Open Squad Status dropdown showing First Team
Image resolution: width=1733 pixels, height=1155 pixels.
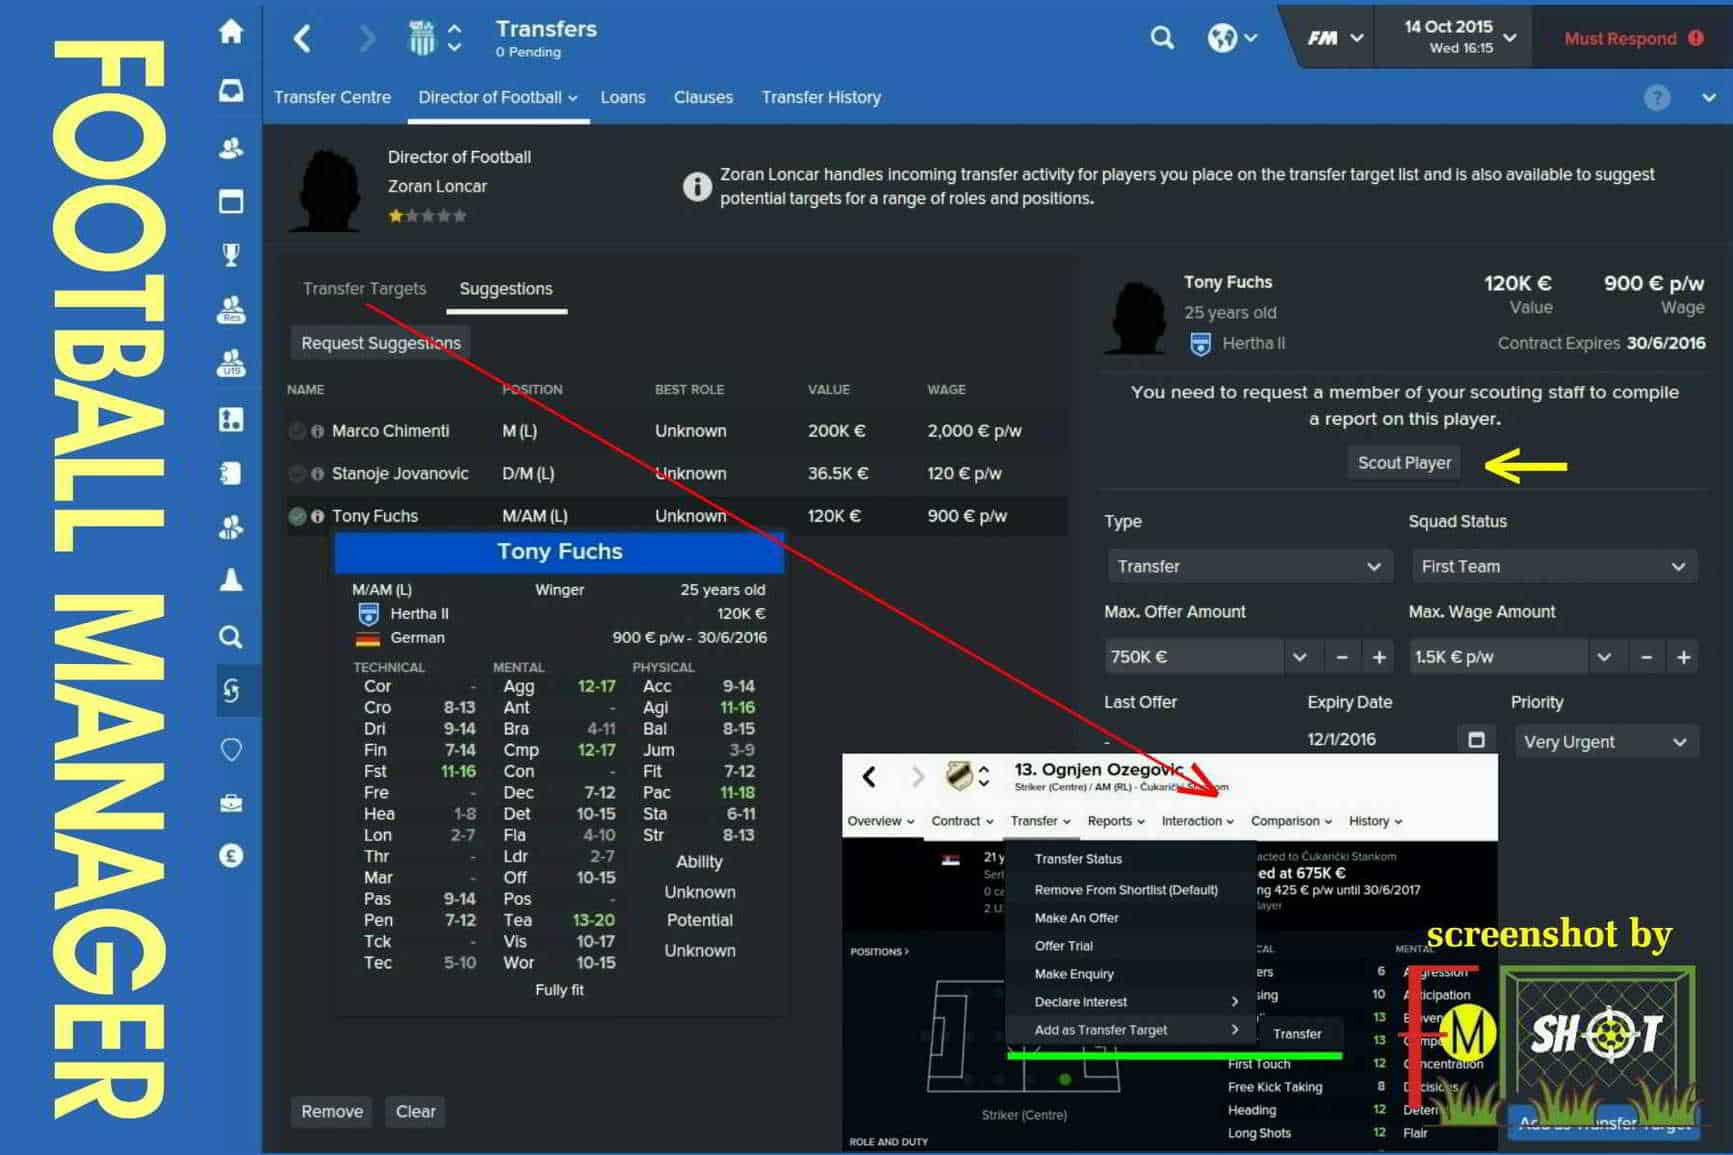[x=1553, y=566]
